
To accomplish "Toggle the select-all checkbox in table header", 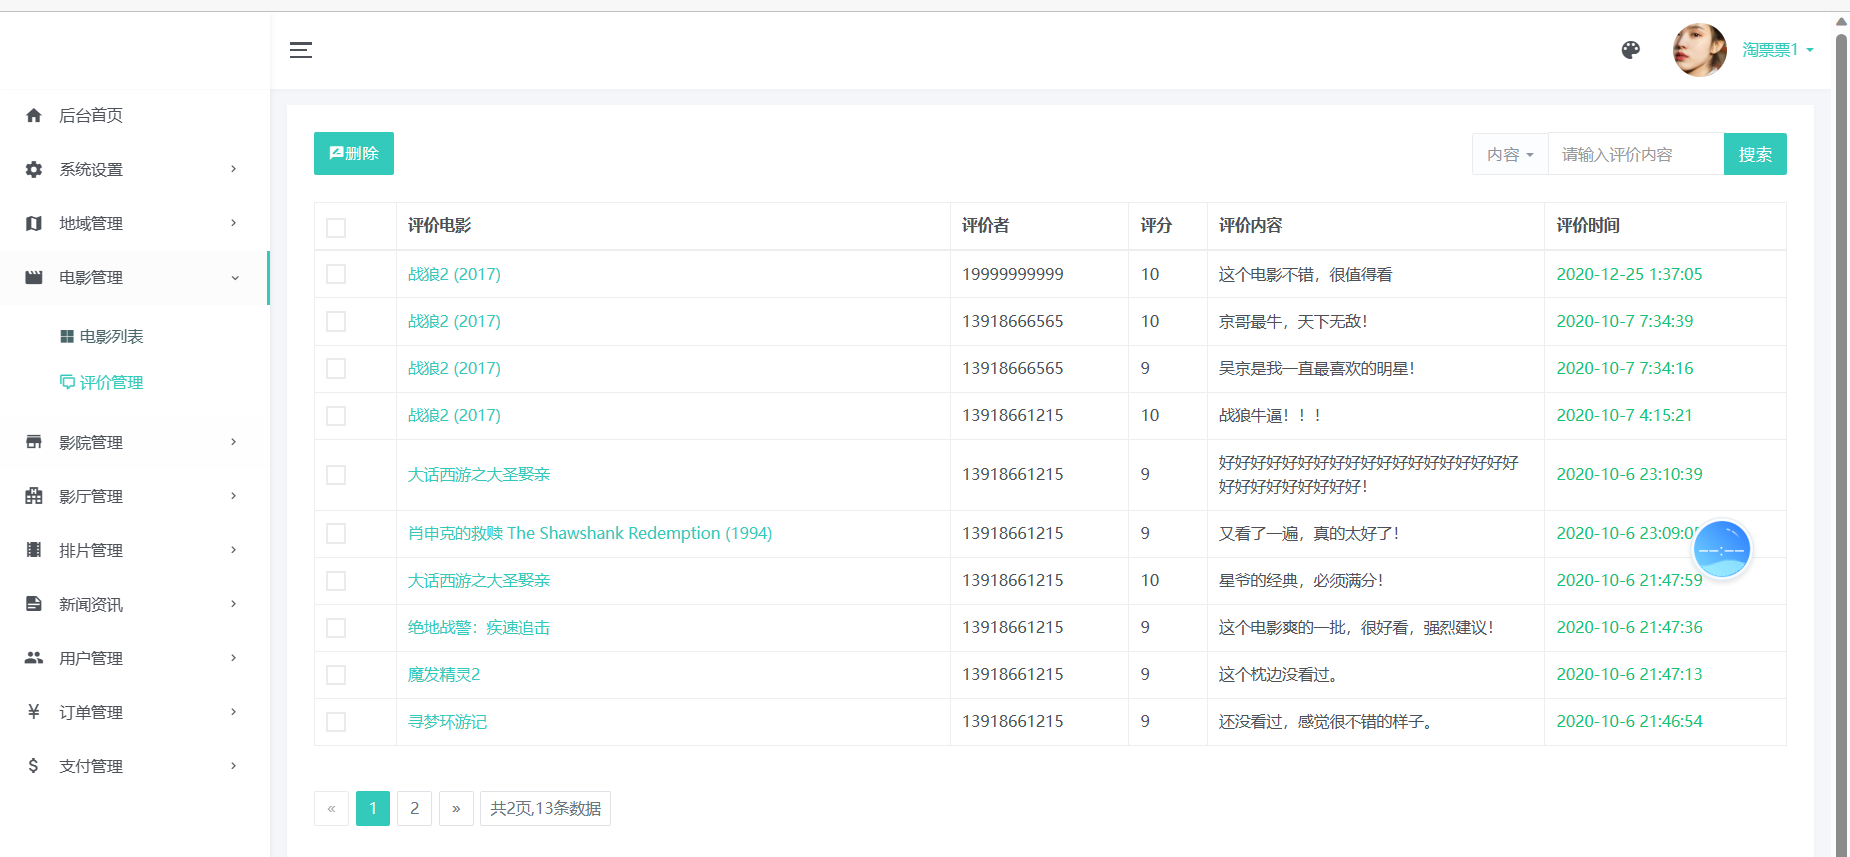I will [336, 227].
